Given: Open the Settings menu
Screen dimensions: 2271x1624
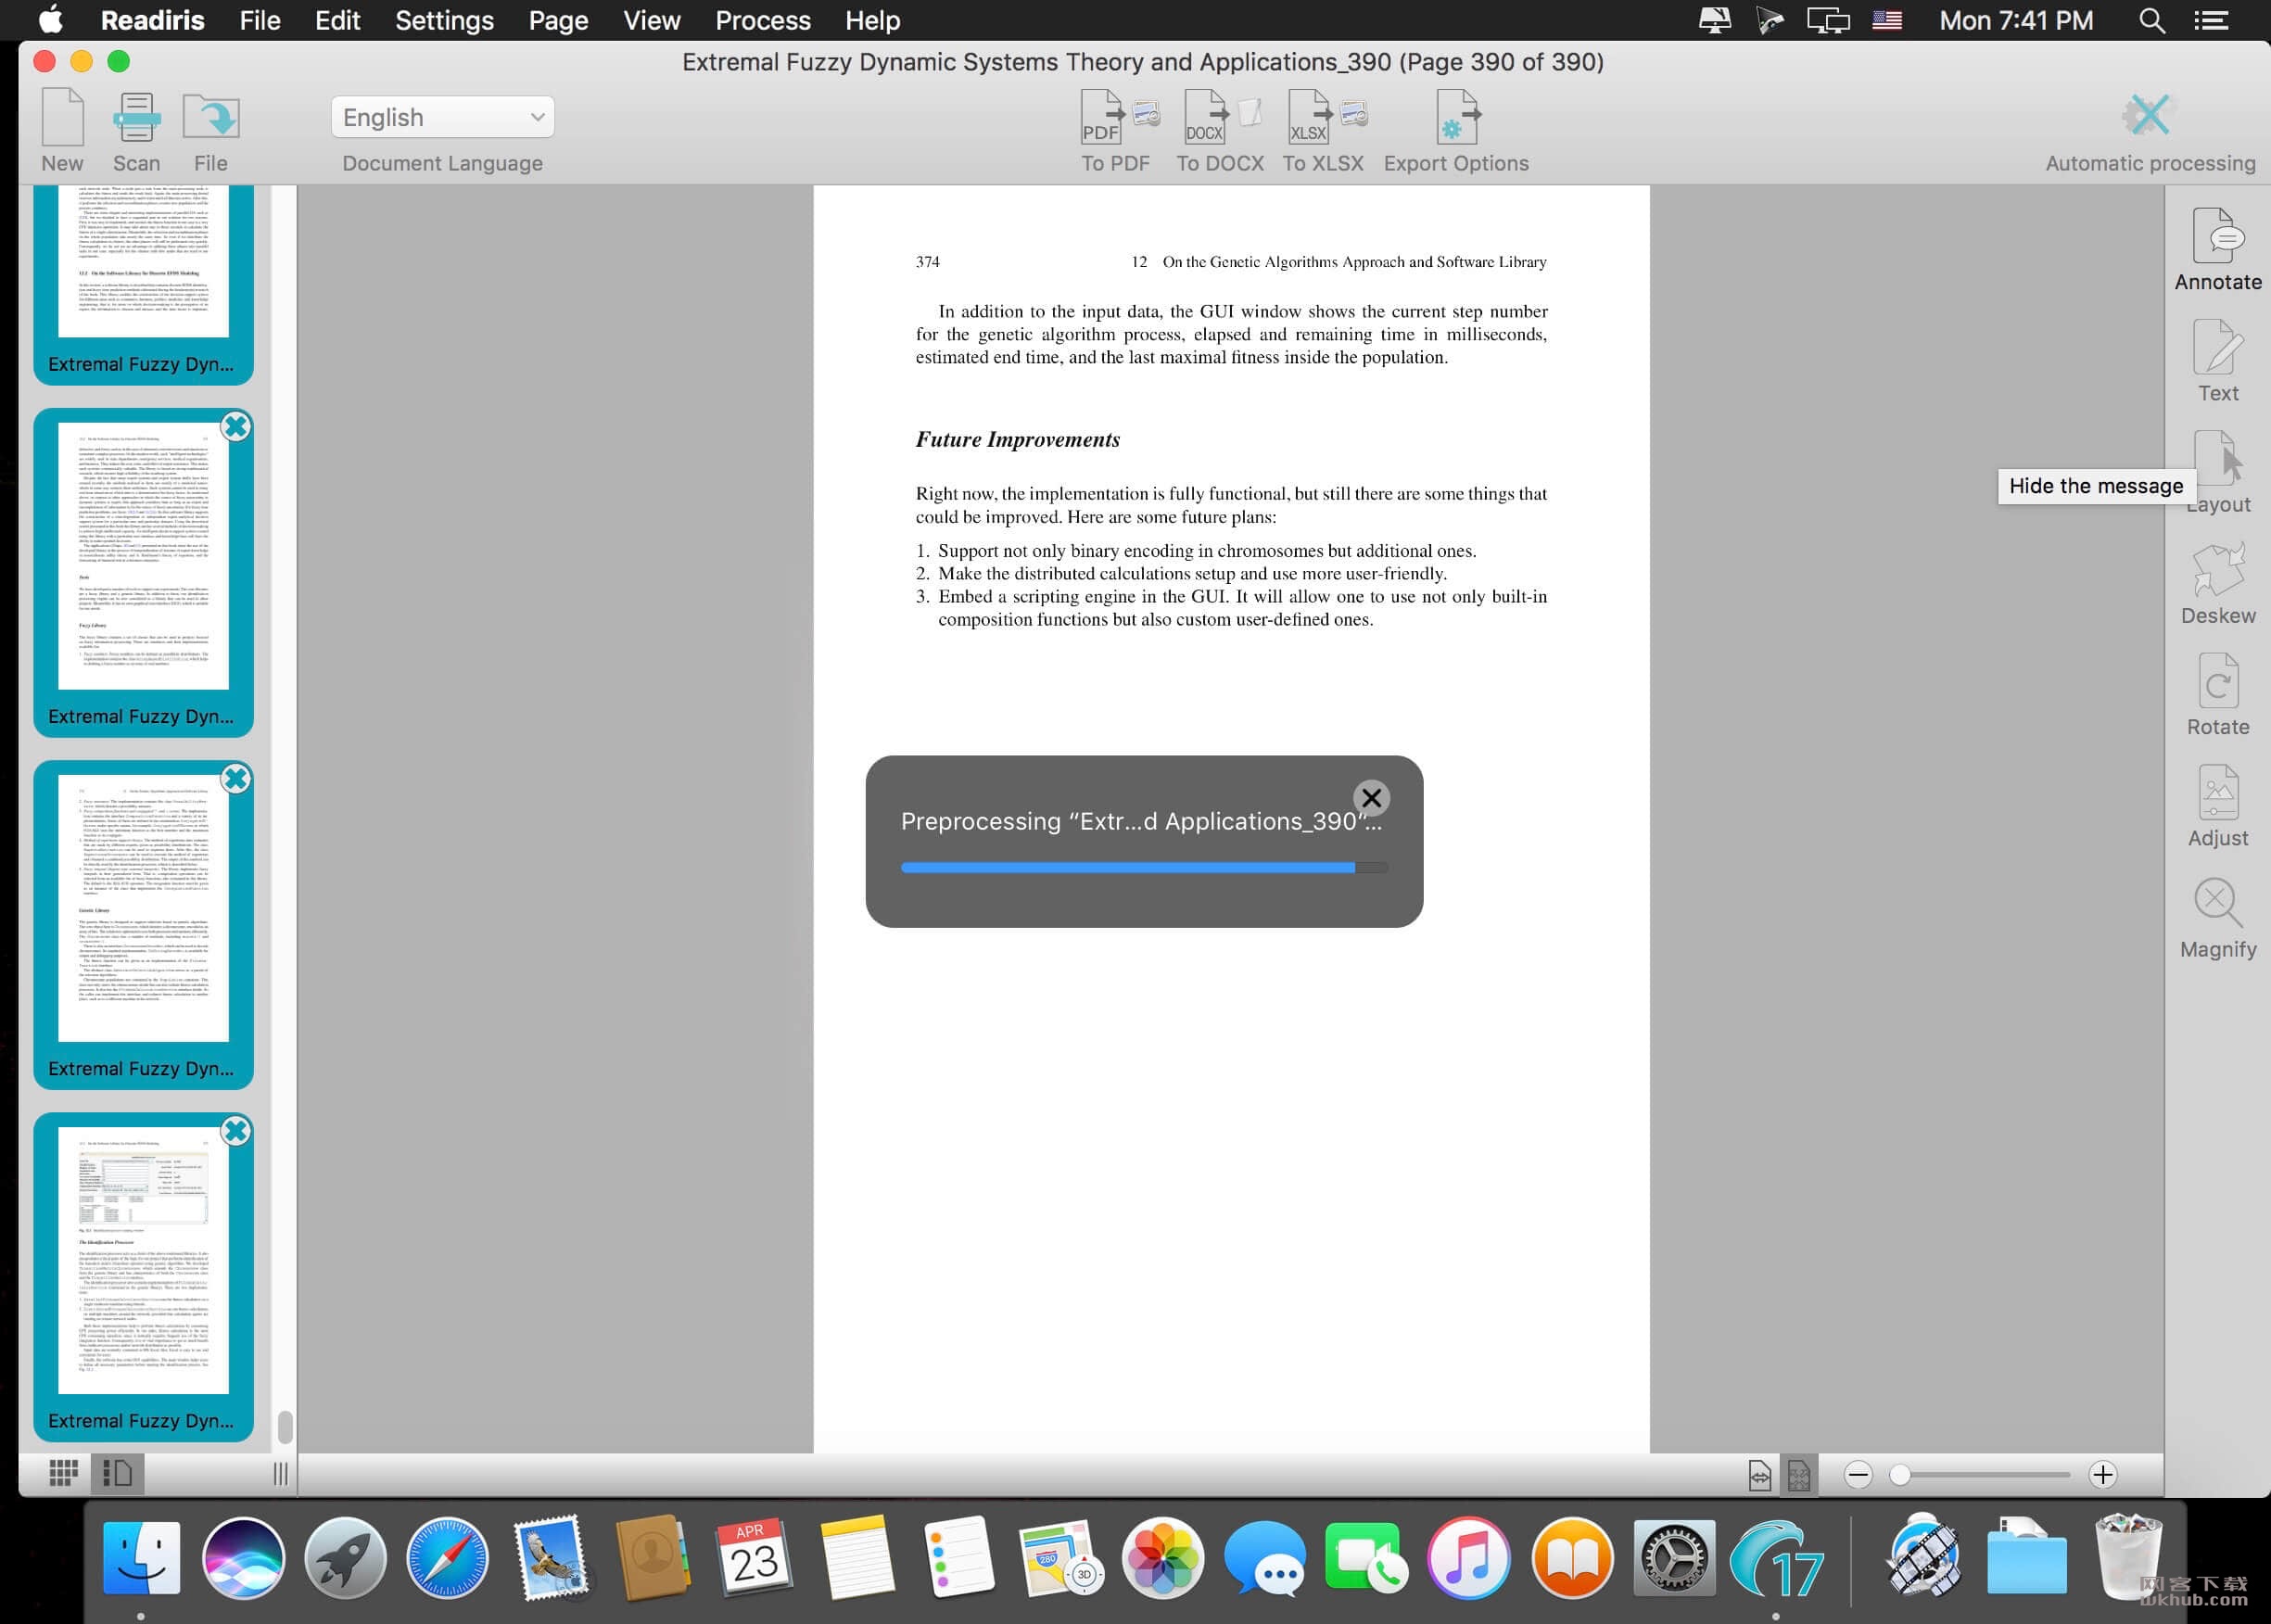Looking at the screenshot, I should (444, 20).
